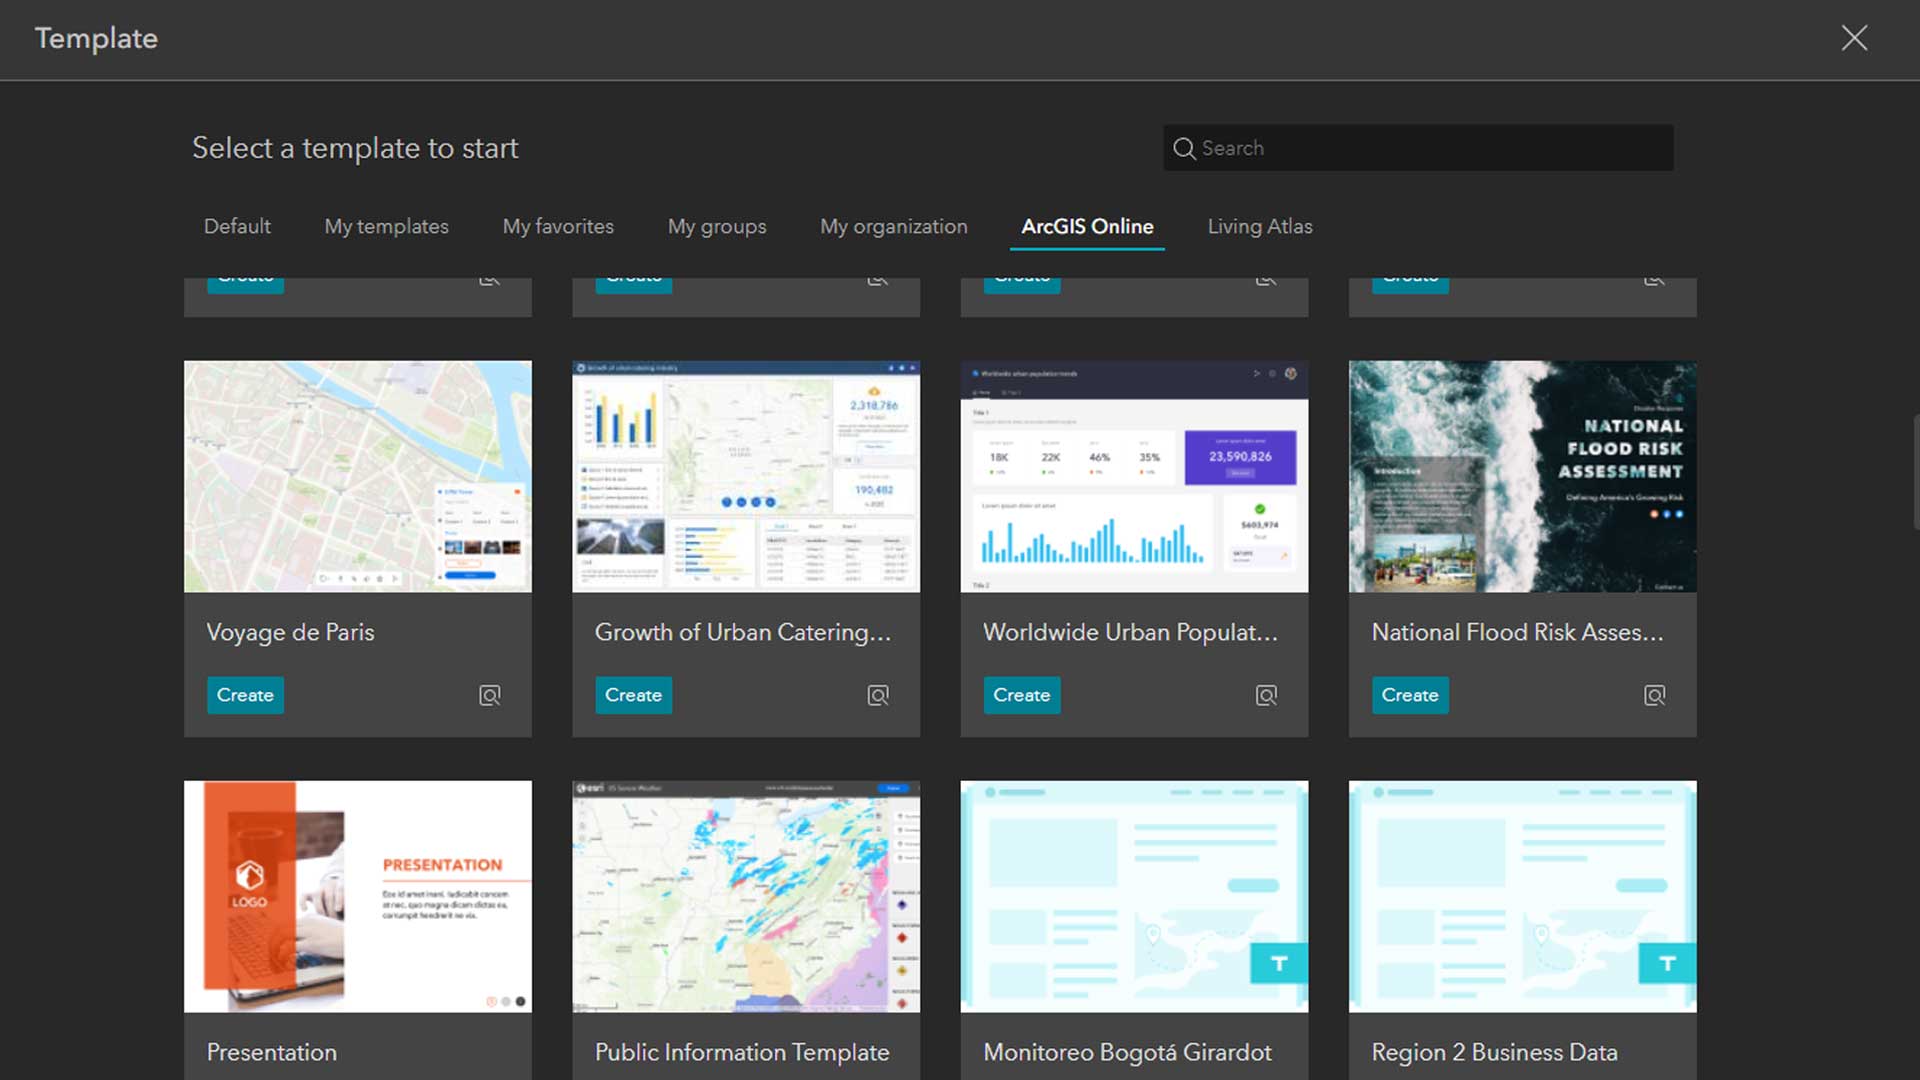Screen dimensions: 1920x1080
Task: Click the template Search field
Action: pyautogui.click(x=1430, y=148)
